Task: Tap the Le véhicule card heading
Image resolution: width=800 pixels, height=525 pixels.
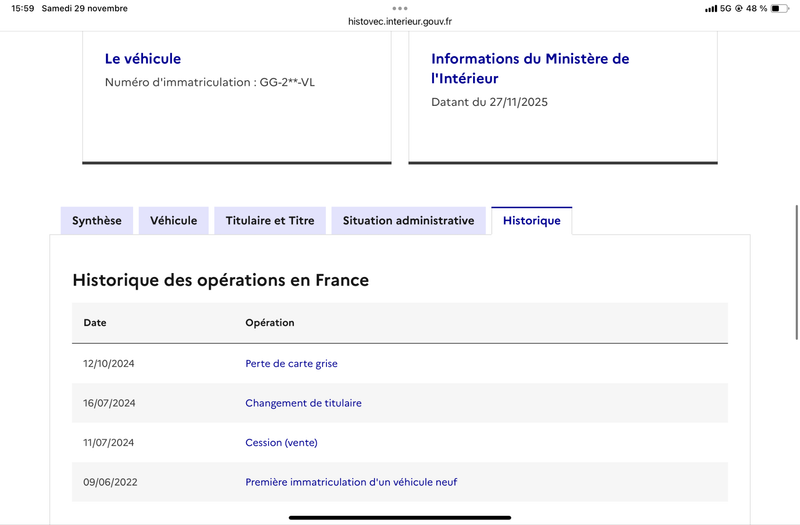Action: [143, 59]
